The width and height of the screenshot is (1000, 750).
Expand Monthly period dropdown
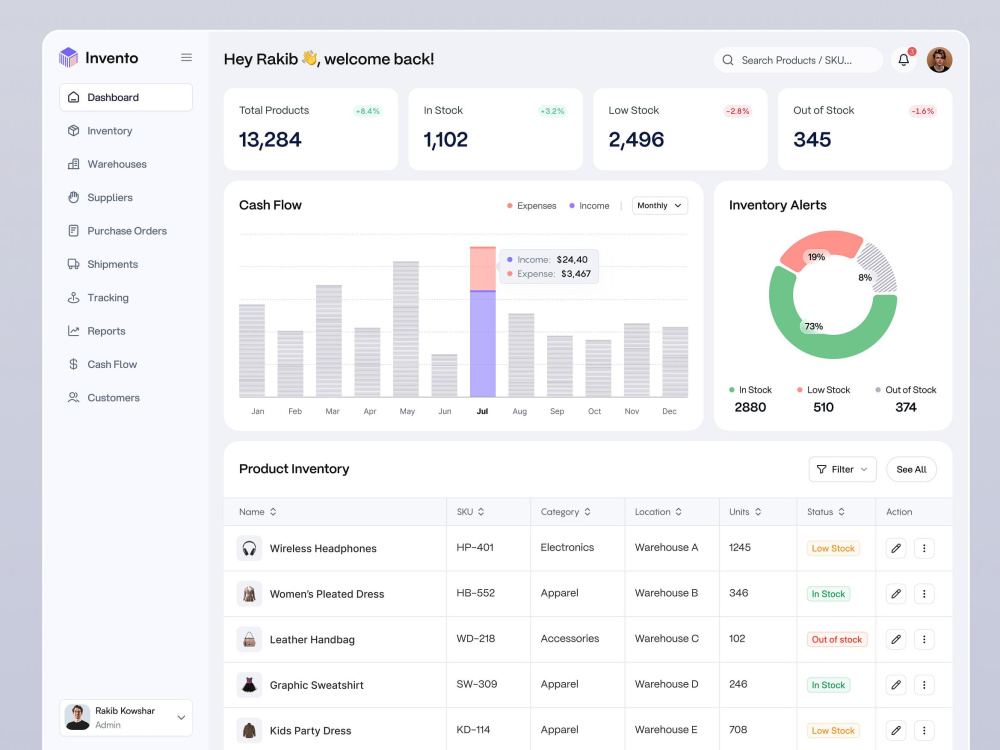coord(659,205)
